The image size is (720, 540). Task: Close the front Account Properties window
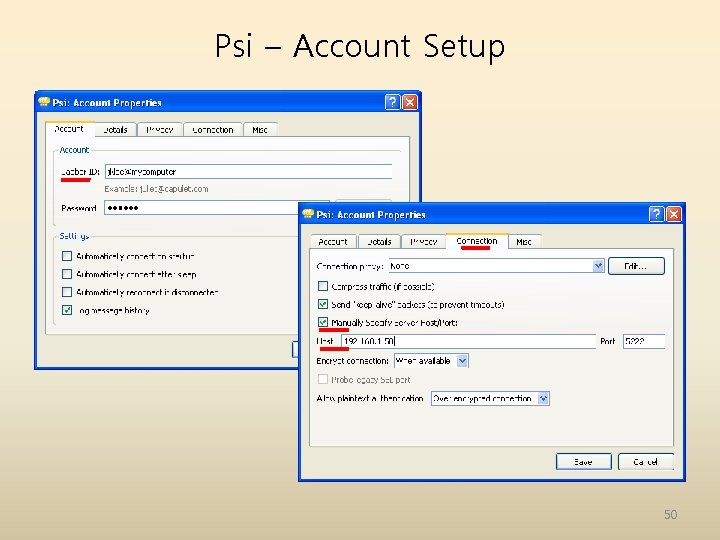pos(674,214)
